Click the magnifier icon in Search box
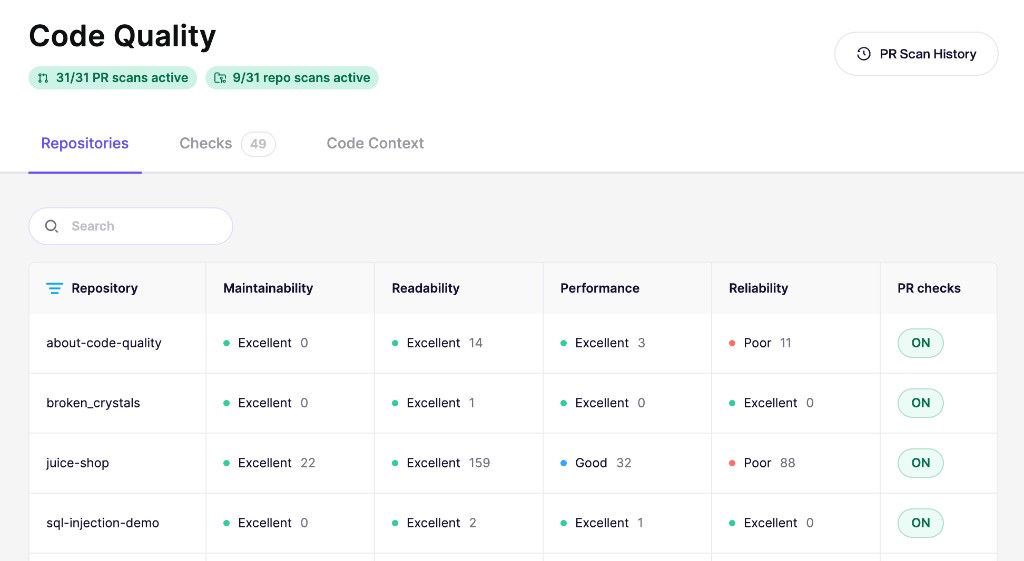The width and height of the screenshot is (1024, 561). point(52,226)
